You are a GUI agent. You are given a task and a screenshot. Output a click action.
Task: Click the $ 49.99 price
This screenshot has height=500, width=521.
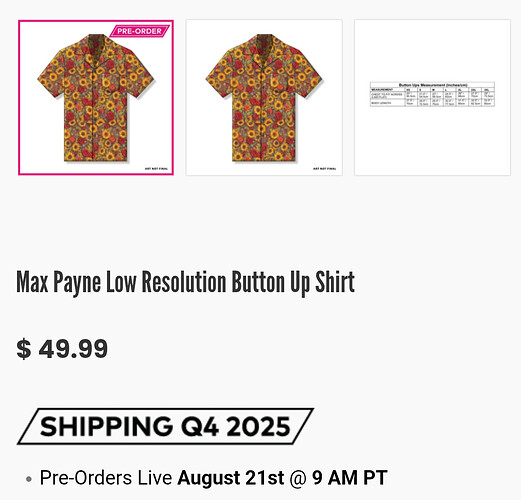point(62,349)
